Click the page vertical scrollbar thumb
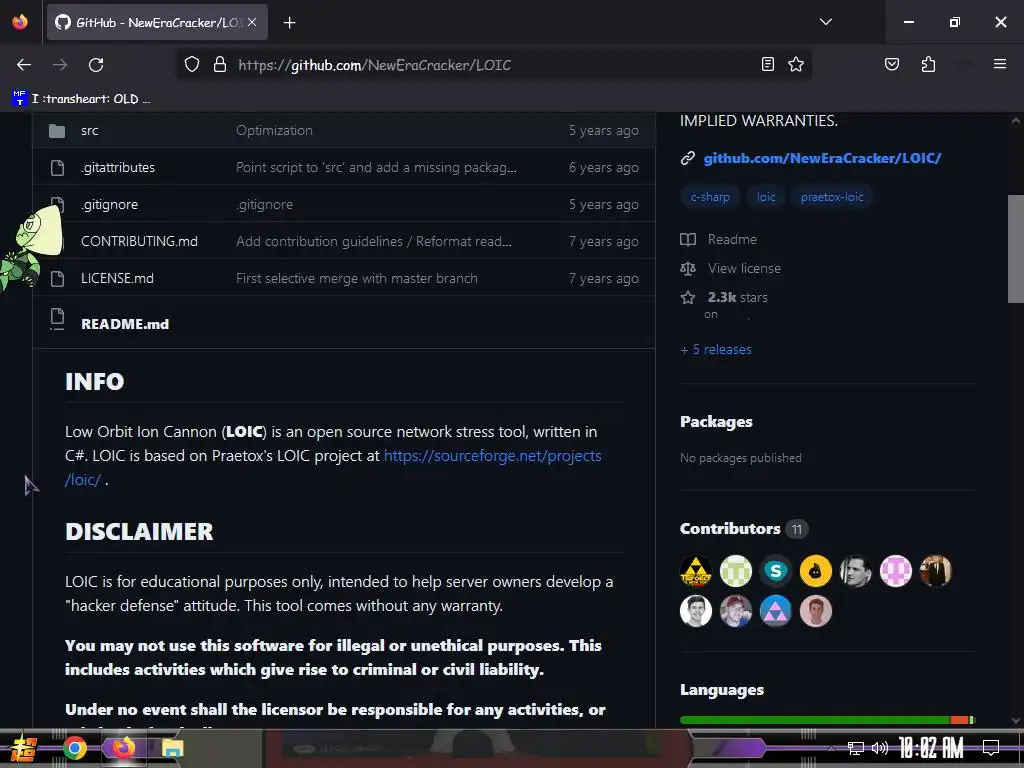1024x768 pixels. click(1016, 248)
